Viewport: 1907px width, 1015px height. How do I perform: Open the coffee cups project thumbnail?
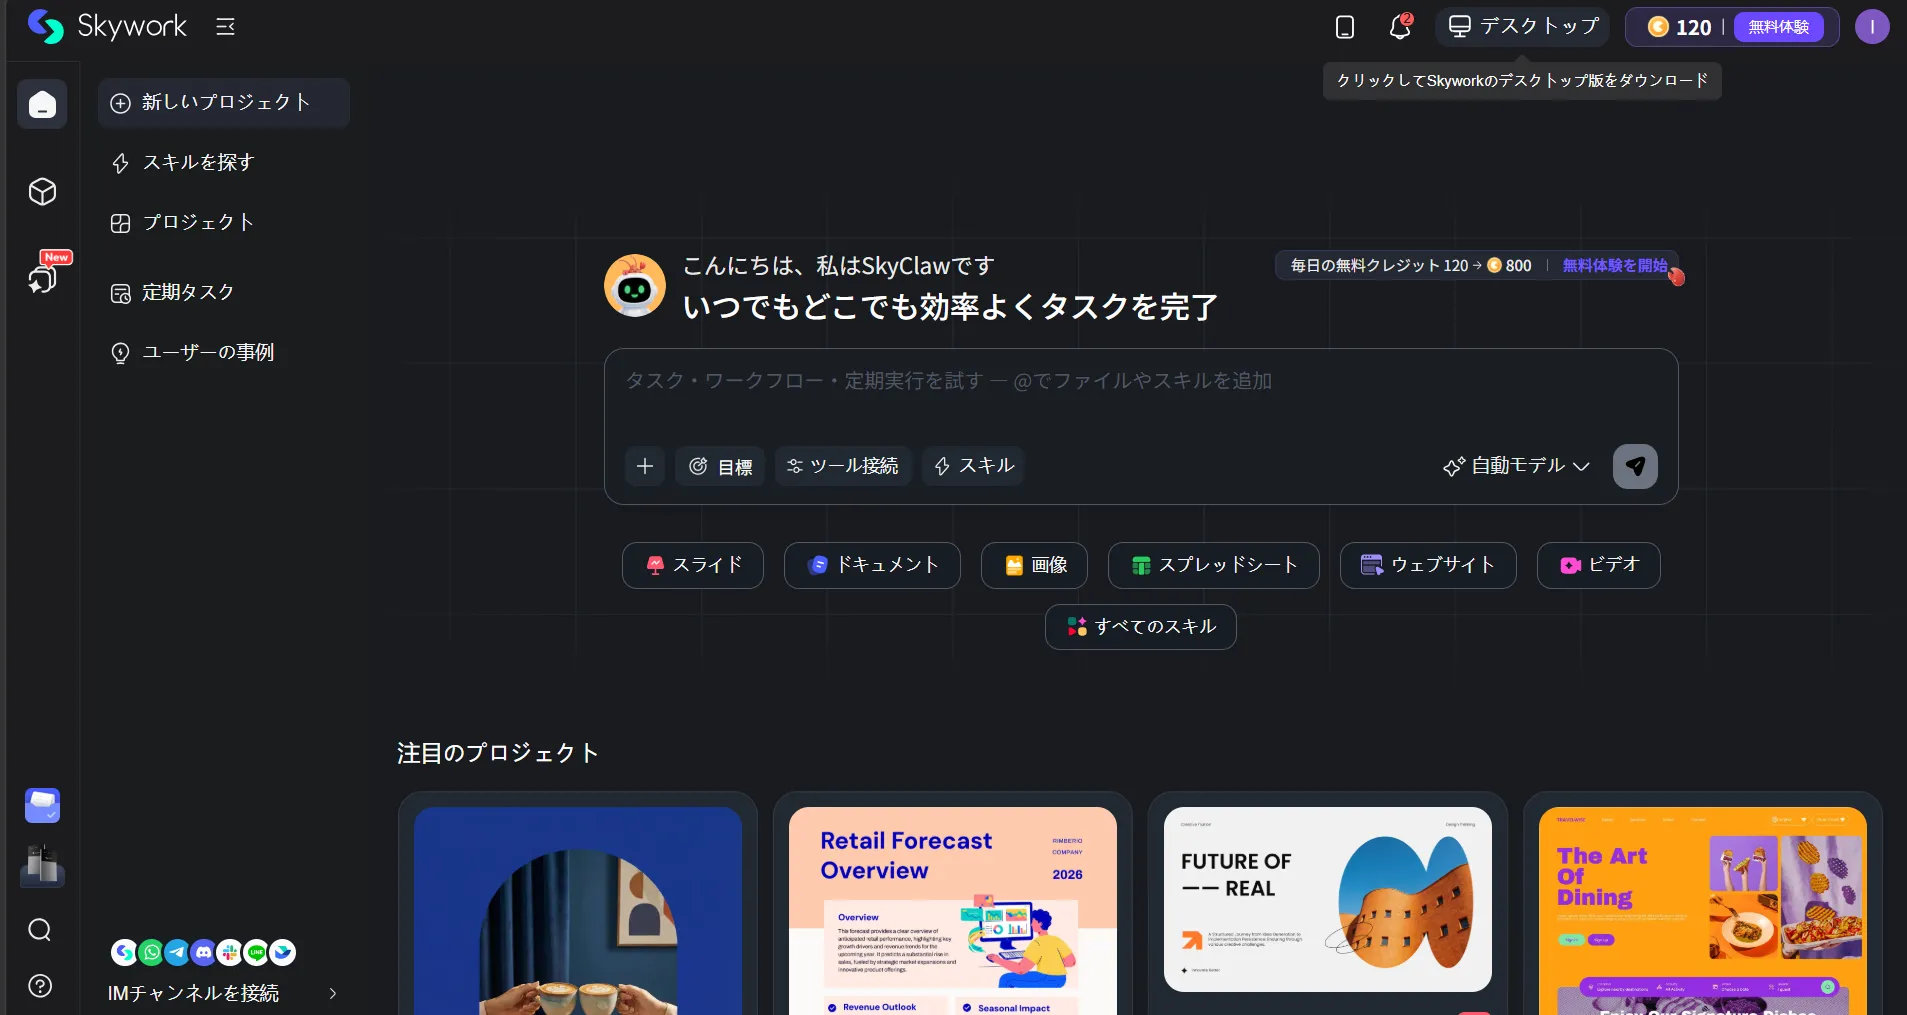[578, 911]
